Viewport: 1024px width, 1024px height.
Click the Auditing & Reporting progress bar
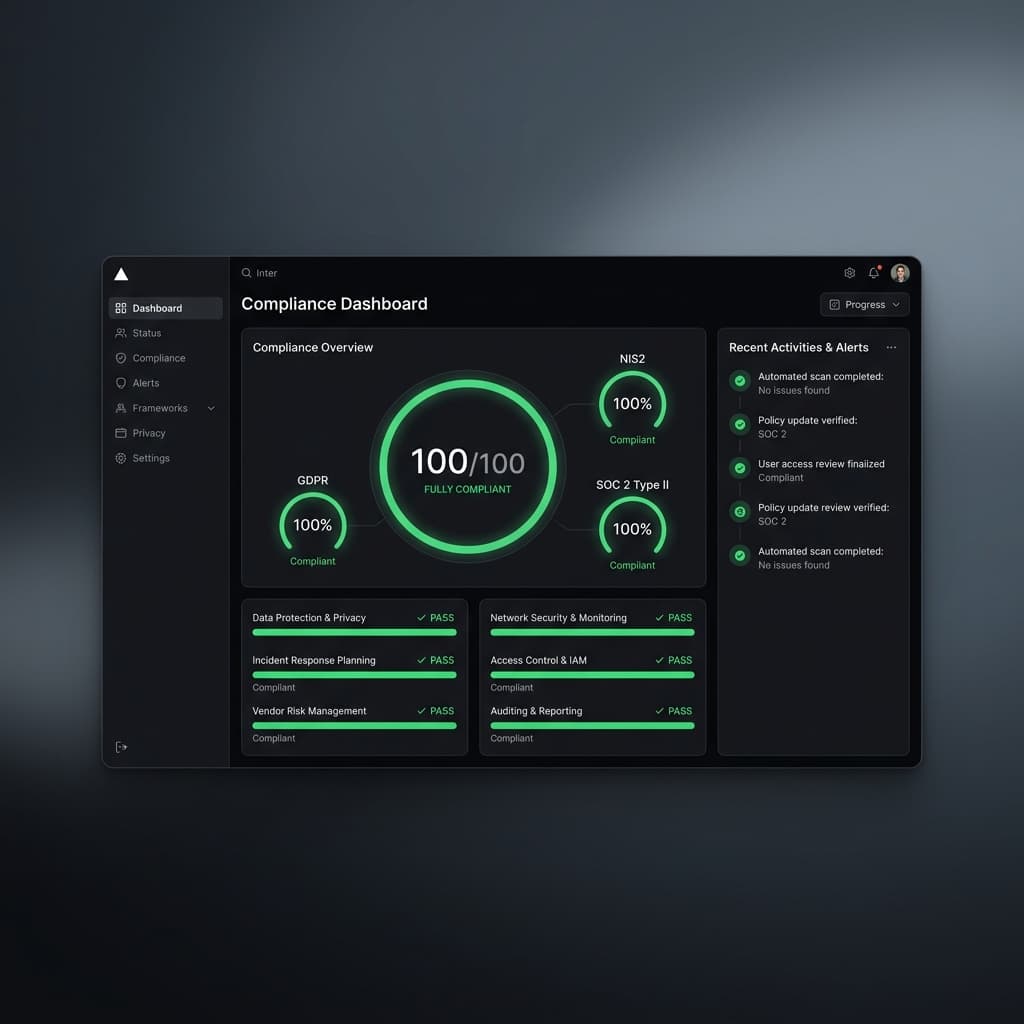[592, 726]
